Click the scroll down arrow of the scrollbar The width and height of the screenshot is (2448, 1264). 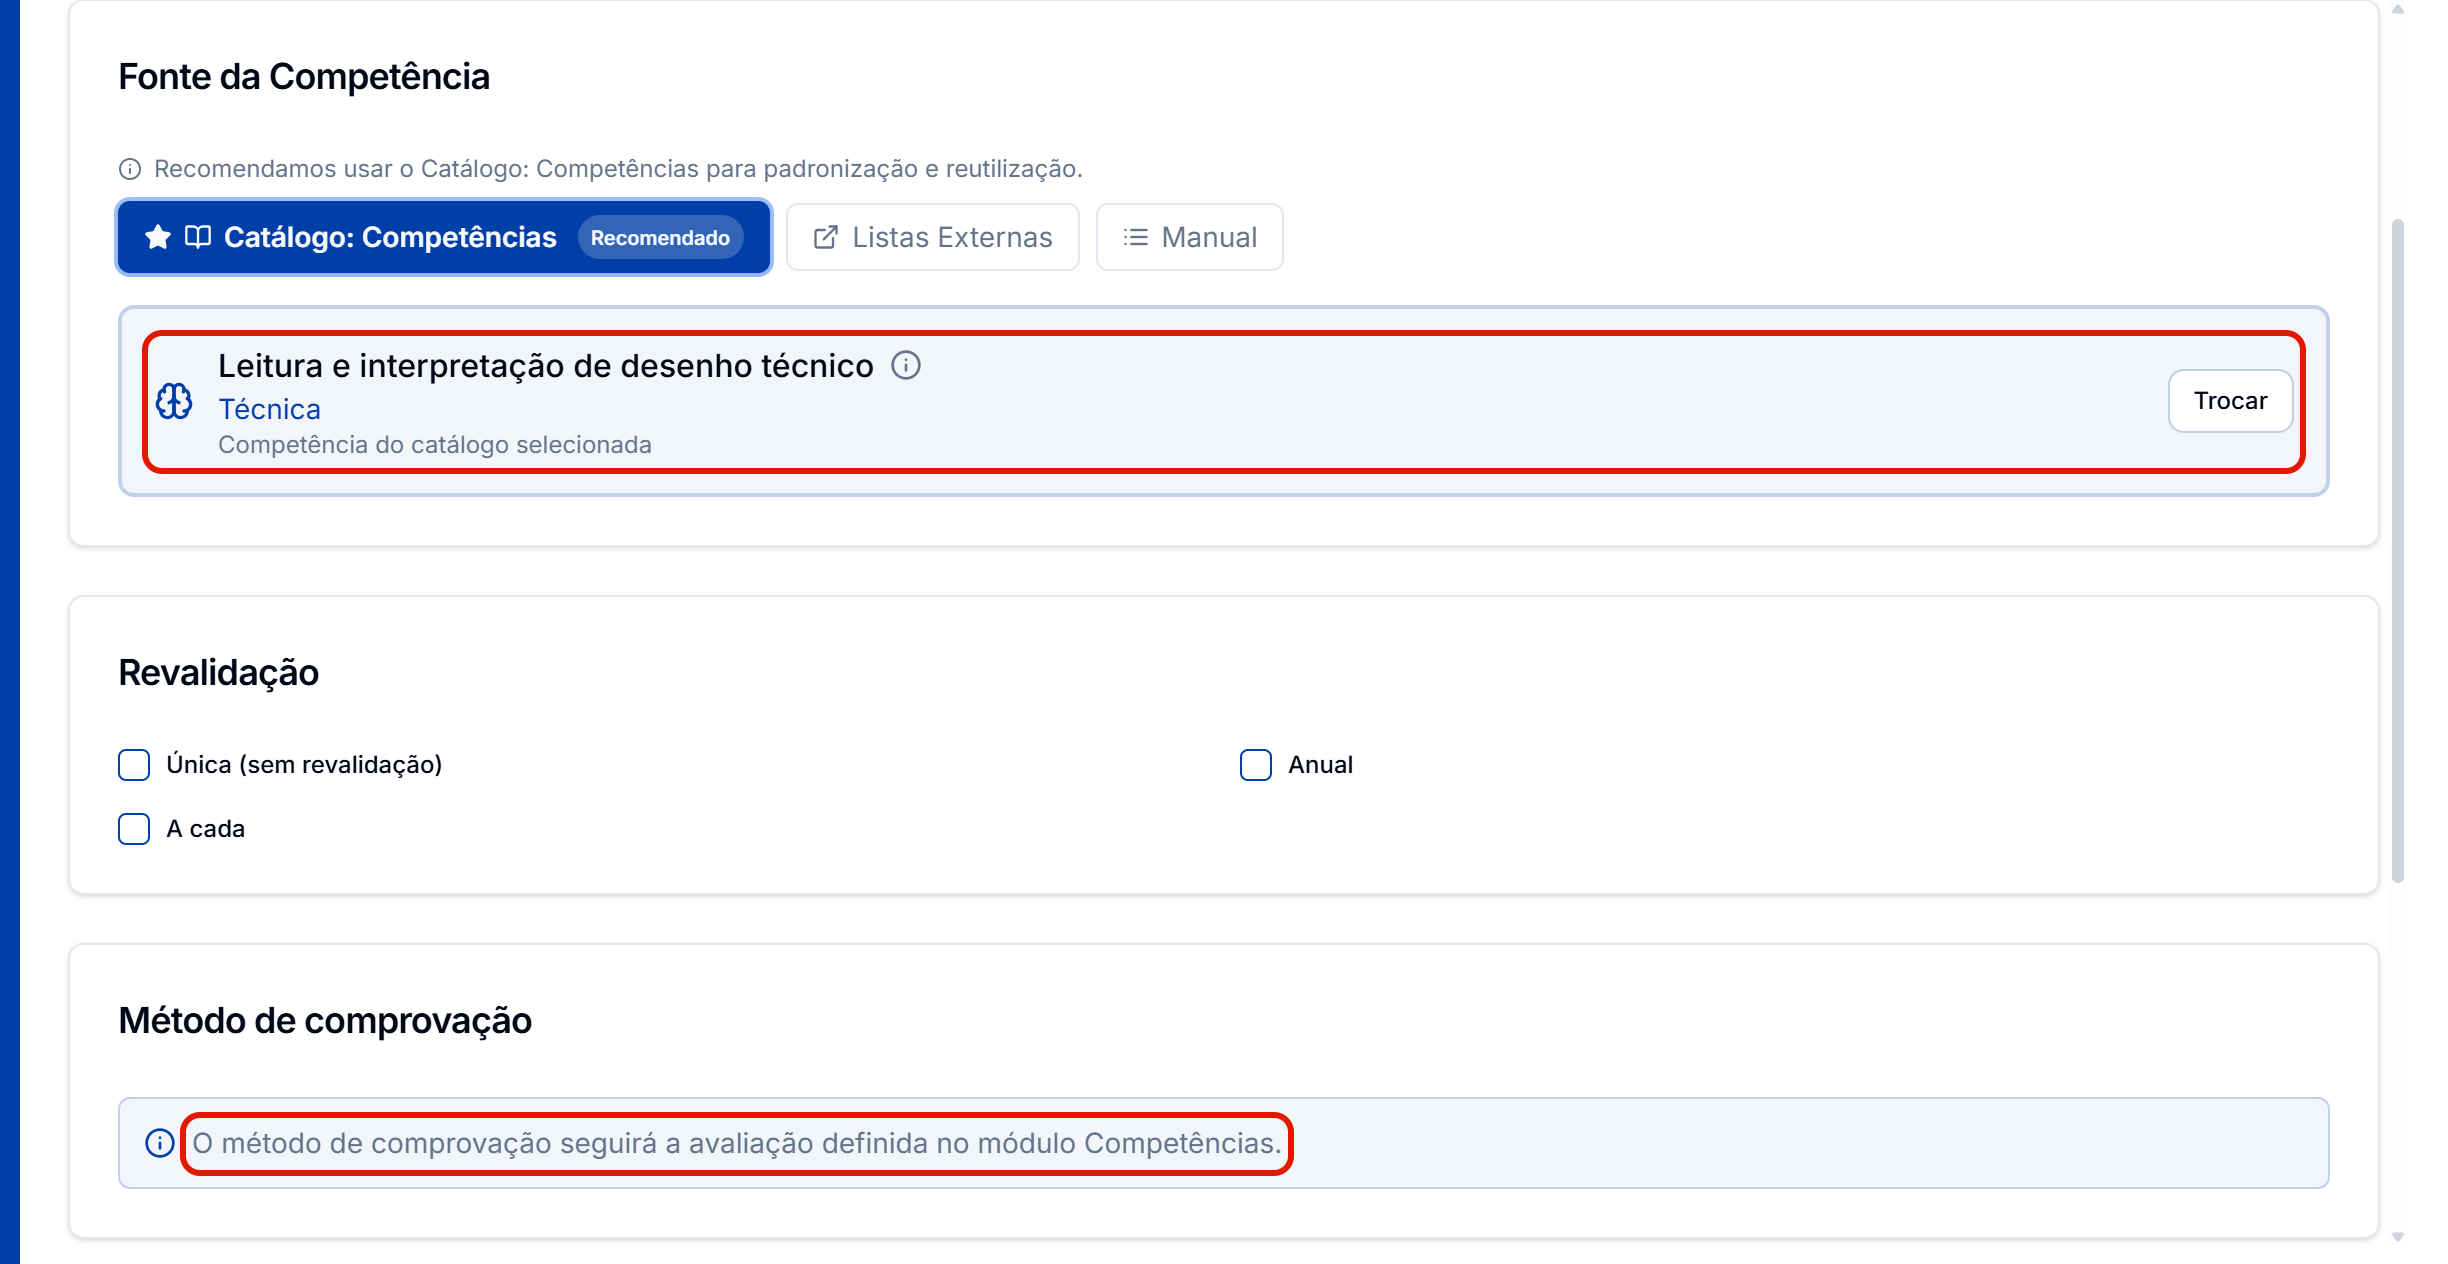pos(2397,1237)
